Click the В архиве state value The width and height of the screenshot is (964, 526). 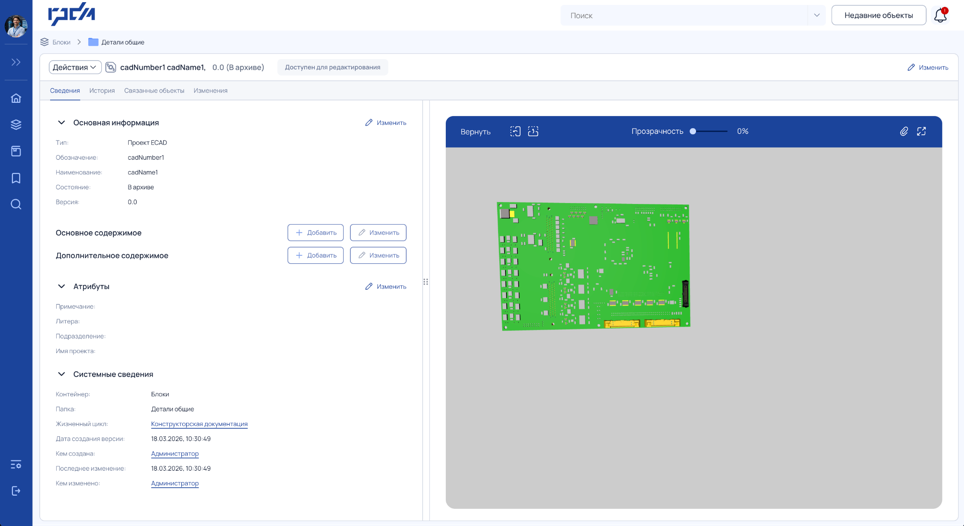(x=141, y=187)
